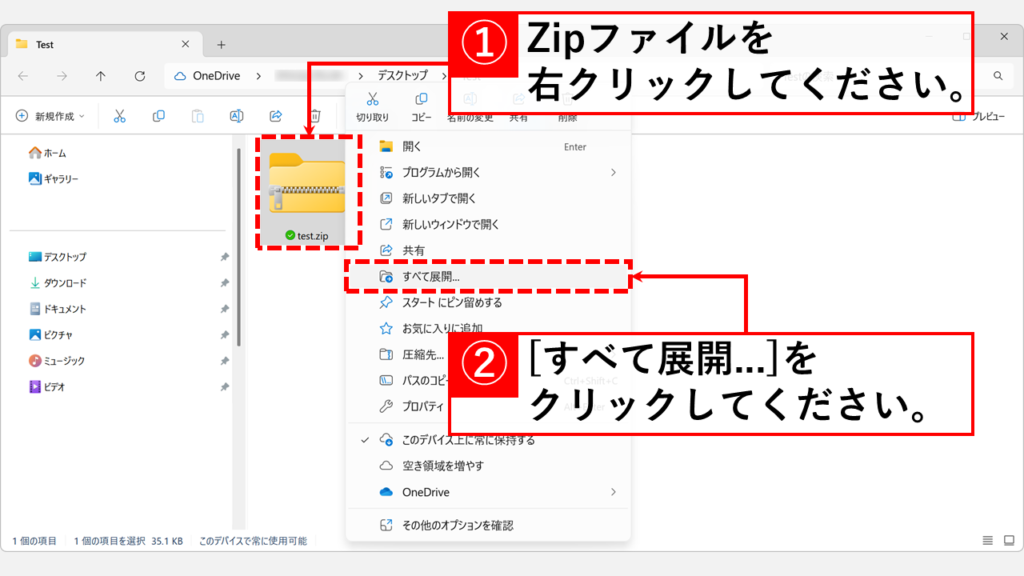Click the Share icon in the Explorer toolbar

click(x=276, y=116)
